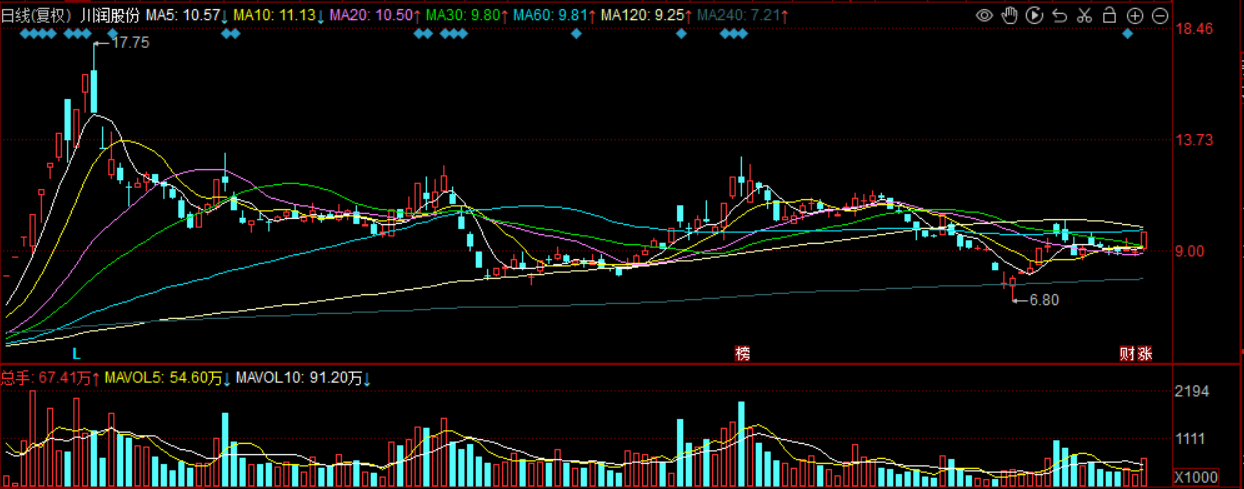Click the red 财 marker
Screen dimensions: 1244x489
coord(1126,354)
